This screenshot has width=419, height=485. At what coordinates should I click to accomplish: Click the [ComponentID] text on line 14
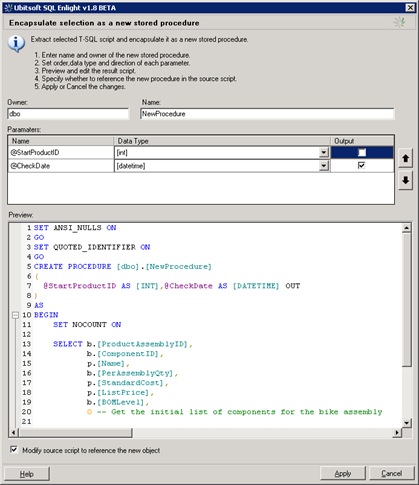click(128, 354)
